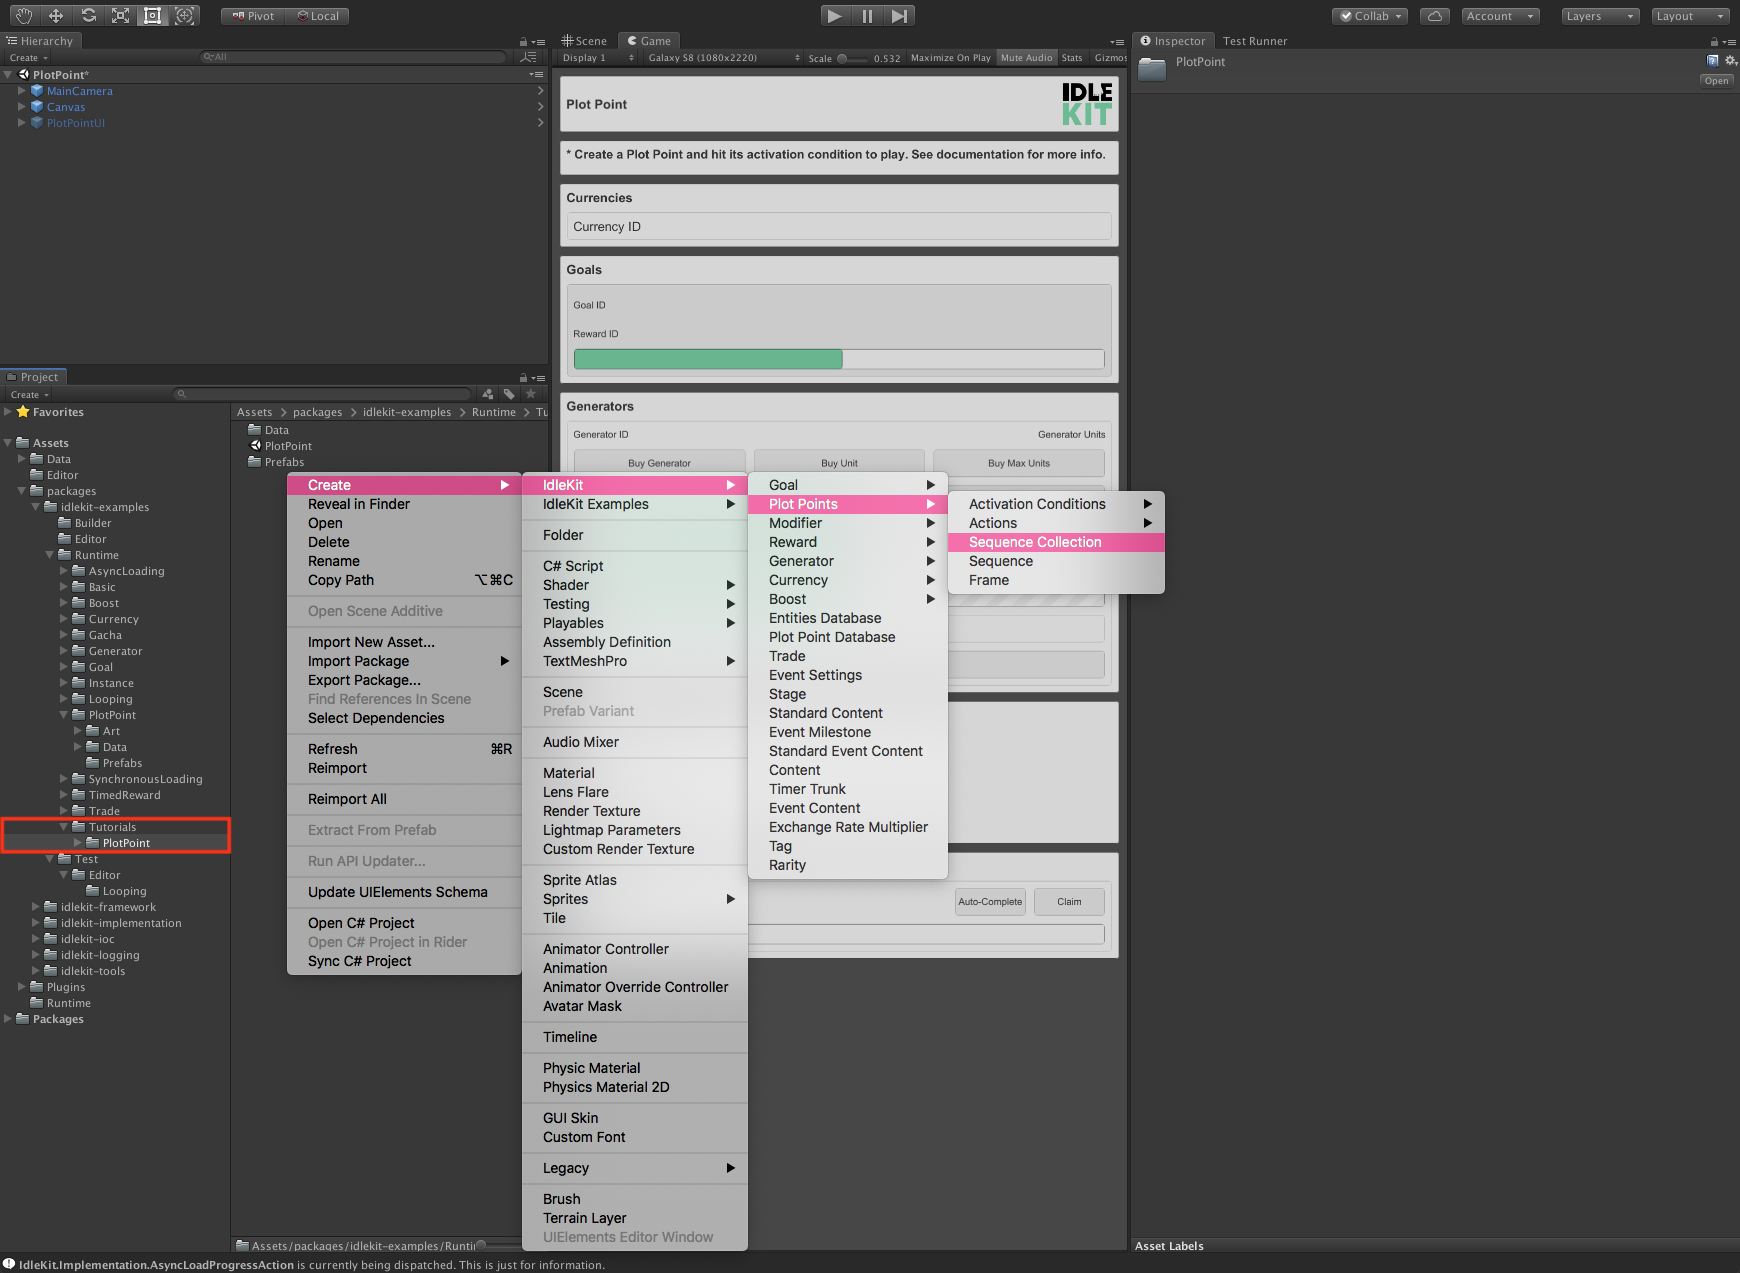The width and height of the screenshot is (1740, 1273).
Task: Click the Claim button in the Inspector
Action: [1068, 901]
